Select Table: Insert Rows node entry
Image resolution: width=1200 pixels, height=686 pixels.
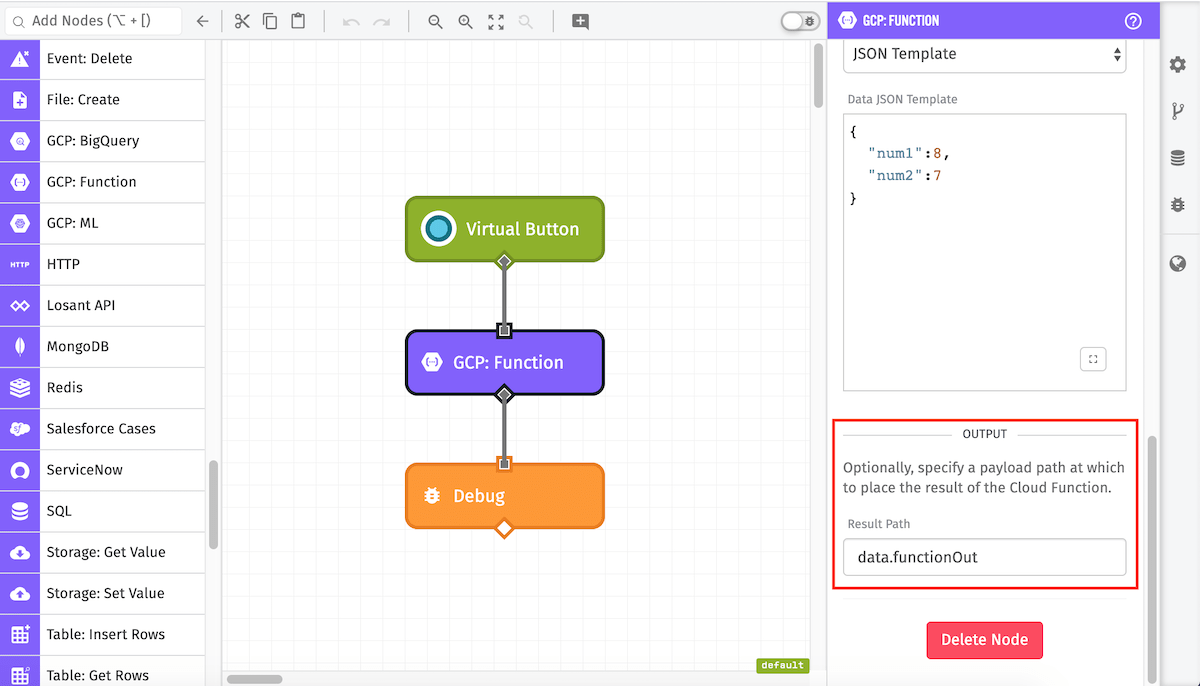point(102,634)
